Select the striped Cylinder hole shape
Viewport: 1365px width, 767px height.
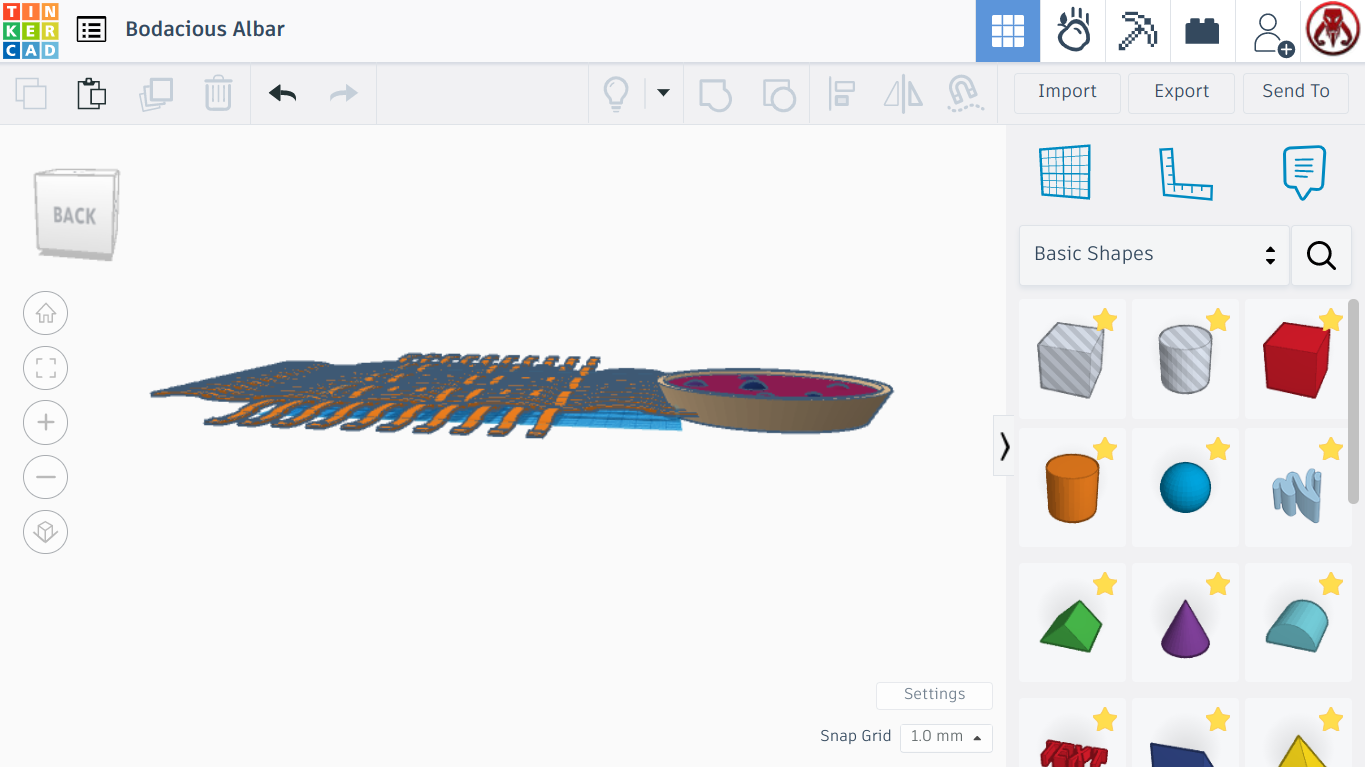point(1185,359)
